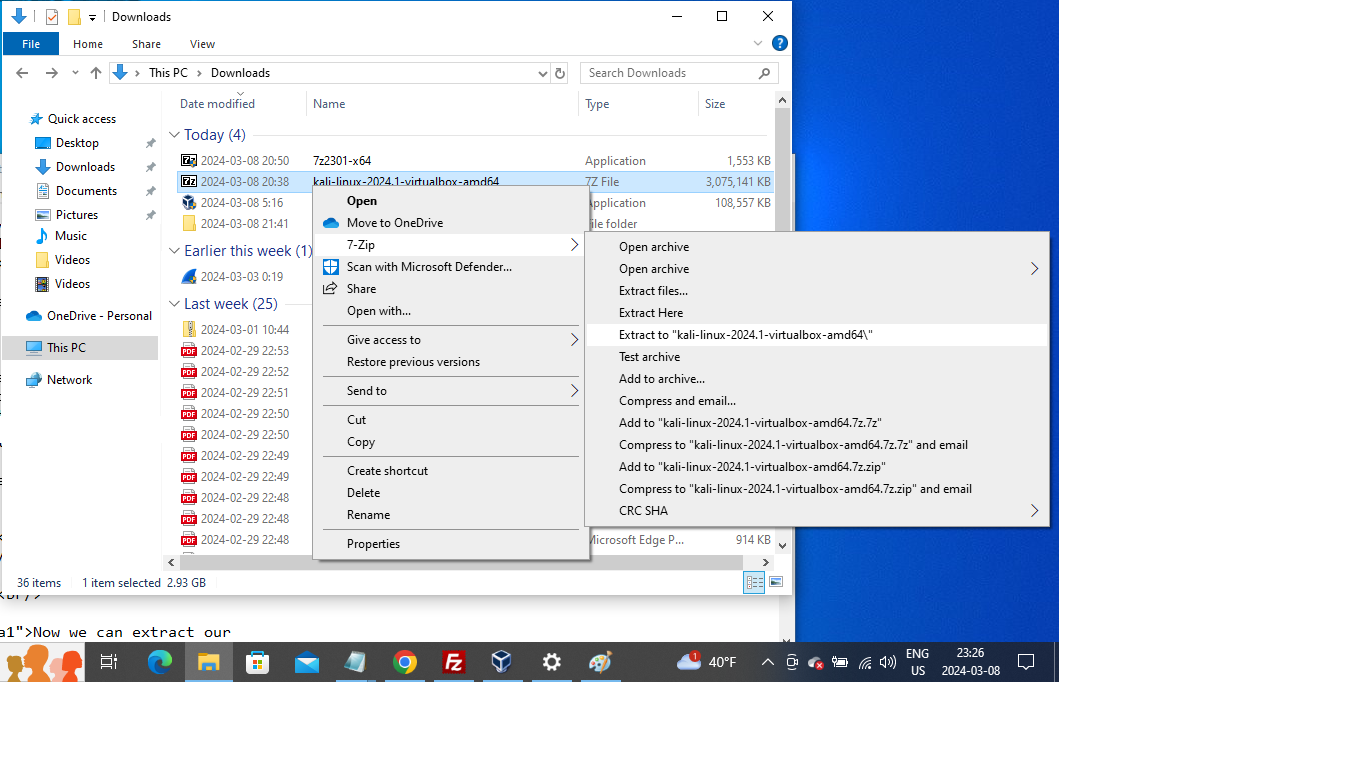
Task: Navigate up using the Up arrow button
Action: pos(95,72)
